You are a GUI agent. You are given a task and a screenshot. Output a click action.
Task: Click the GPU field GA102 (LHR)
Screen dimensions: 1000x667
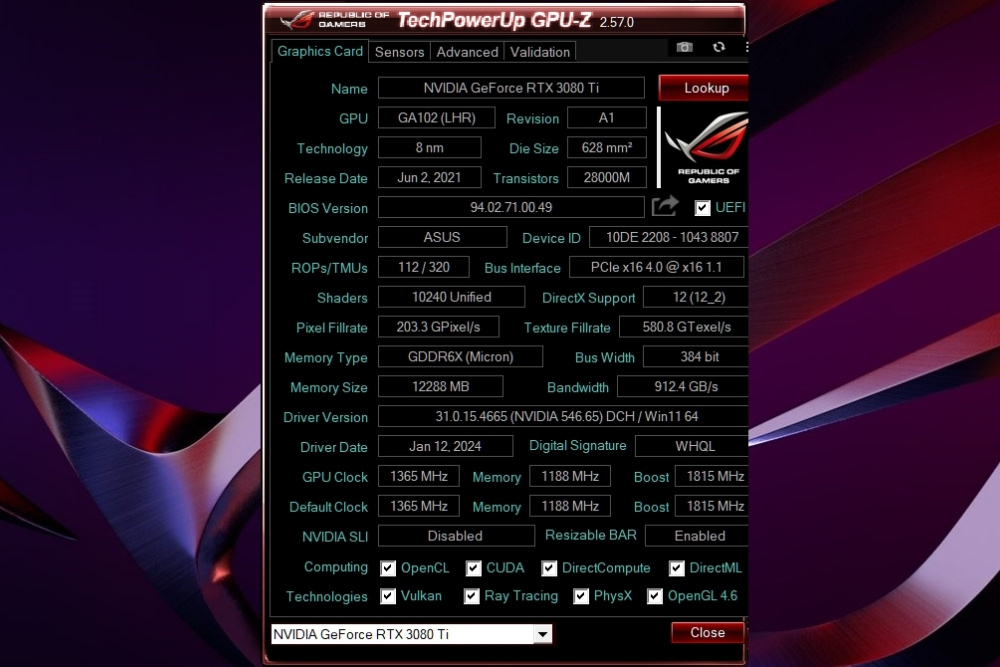[x=436, y=118]
